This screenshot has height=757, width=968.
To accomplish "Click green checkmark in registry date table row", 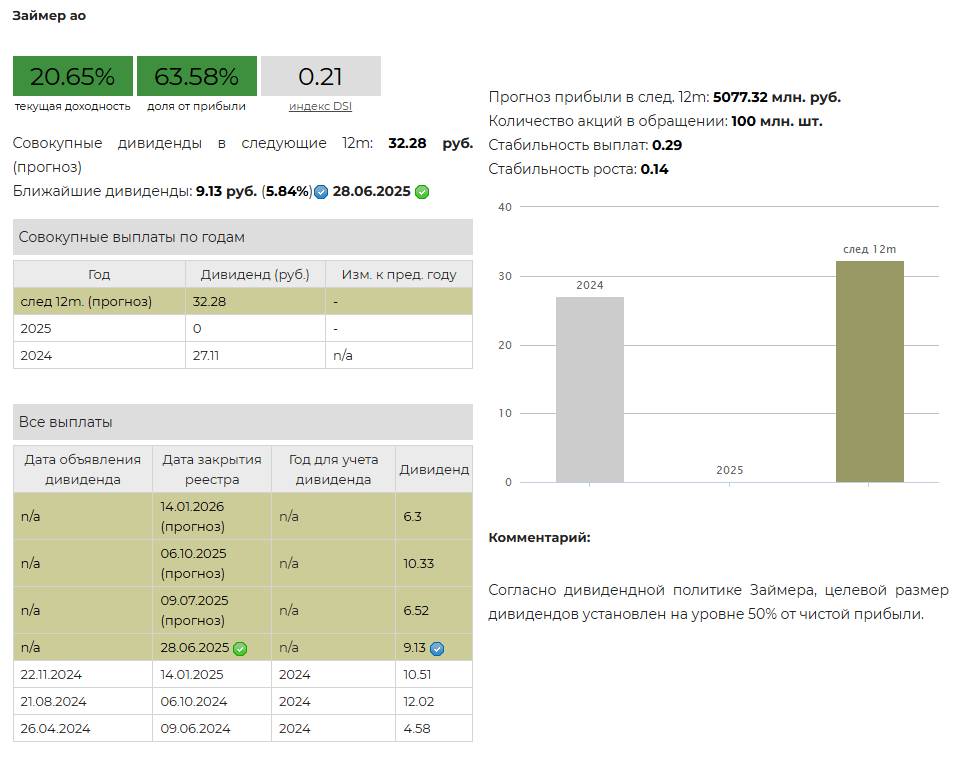I will 240,648.
